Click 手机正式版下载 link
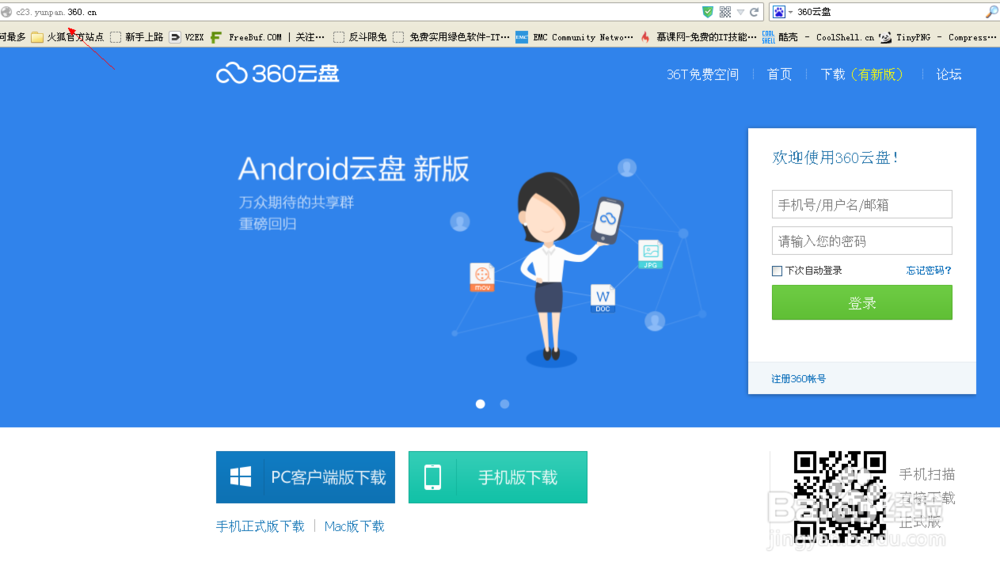This screenshot has height=573, width=1000. [260, 526]
